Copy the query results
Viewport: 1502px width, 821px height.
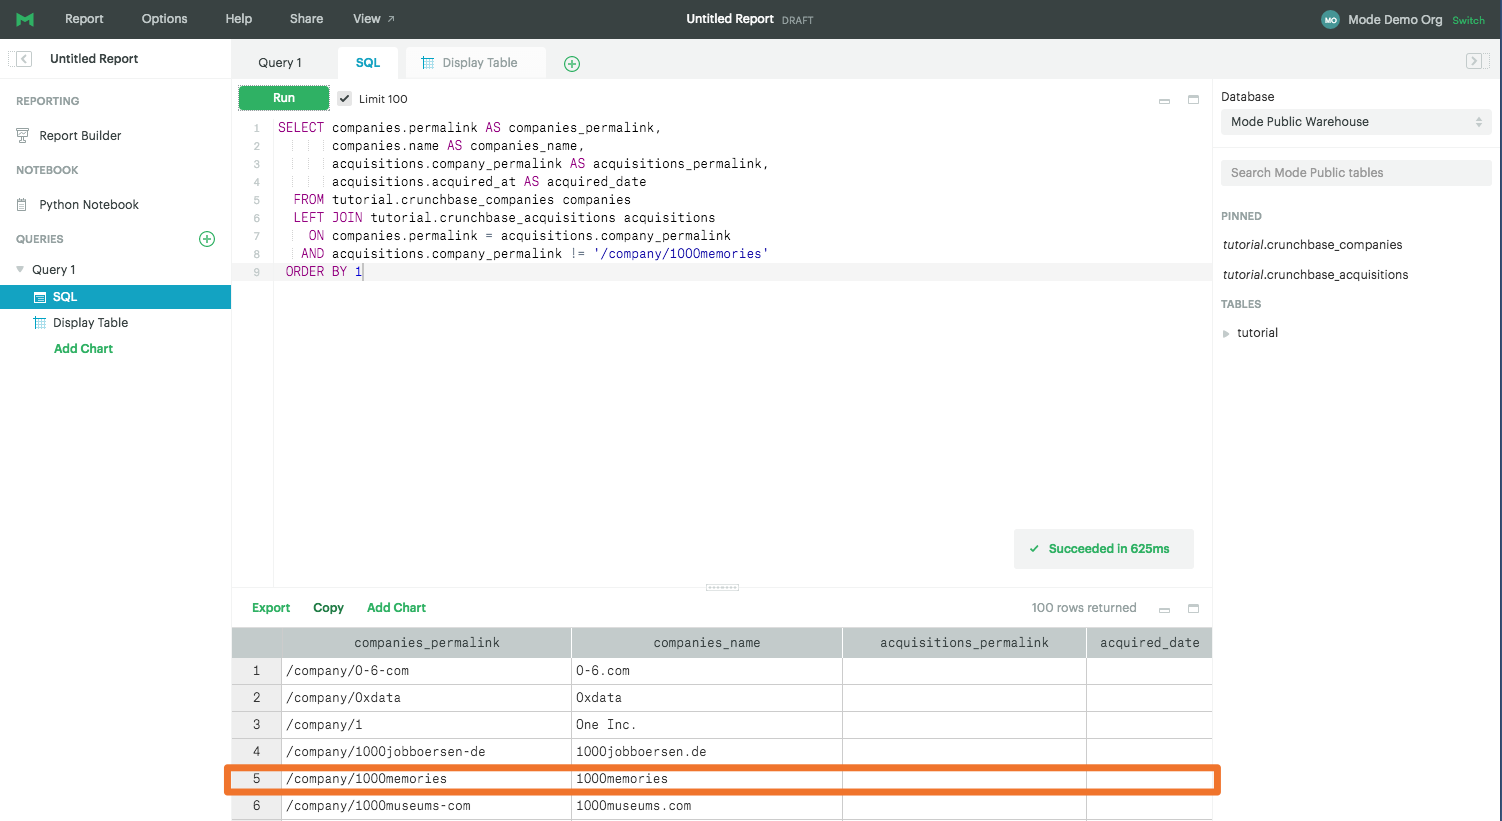328,608
